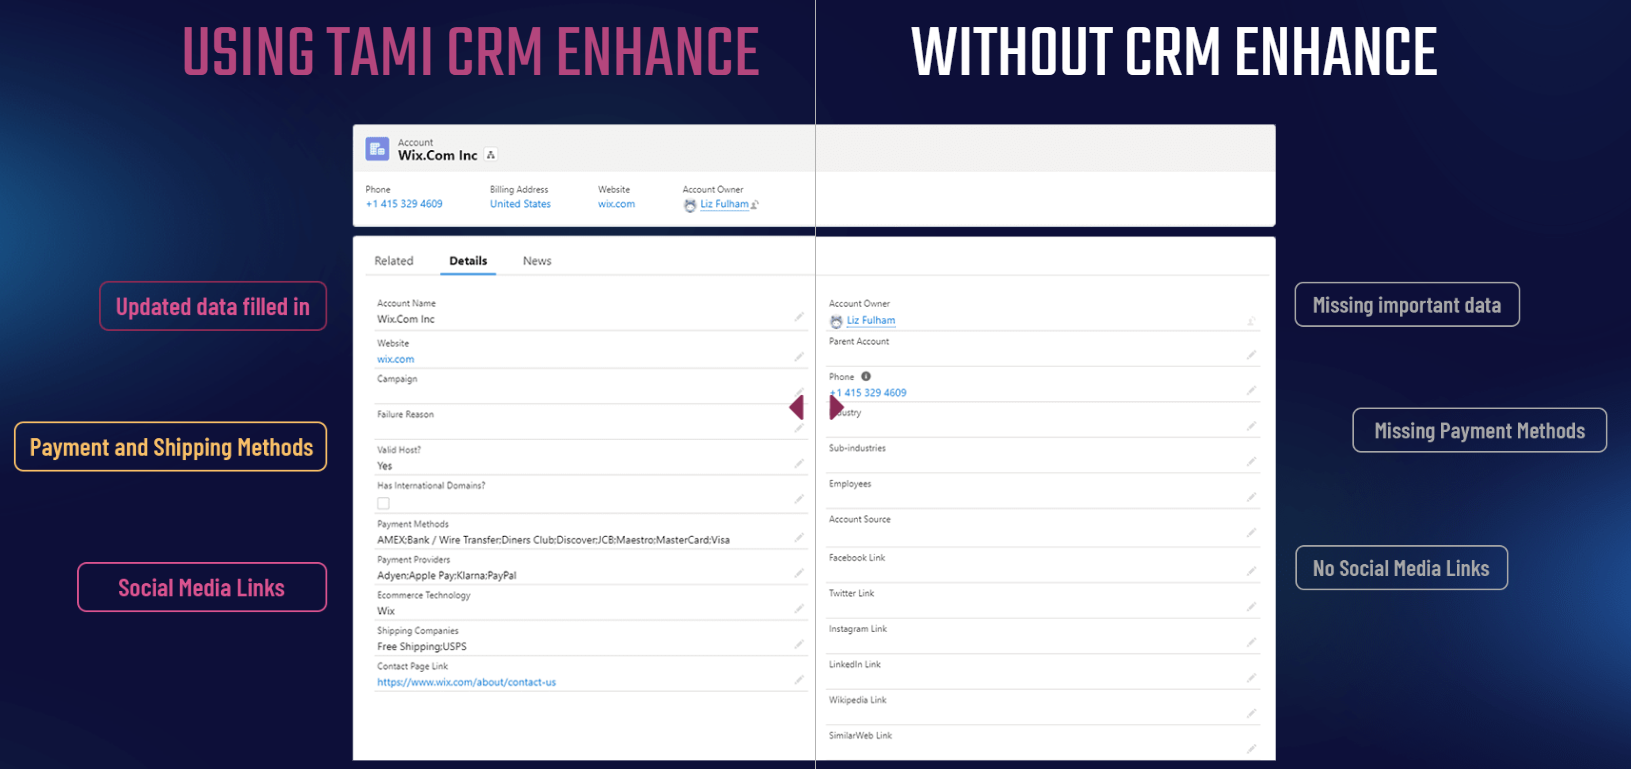1631x769 pixels.
Task: Open the United States billing address link
Action: [x=520, y=204]
